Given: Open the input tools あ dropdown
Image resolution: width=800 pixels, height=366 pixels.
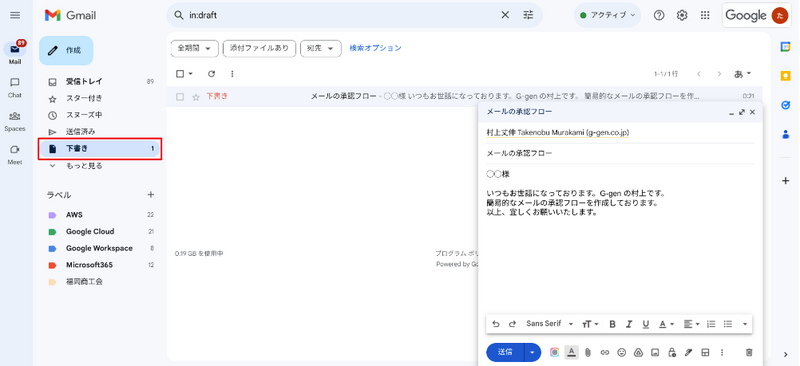Looking at the screenshot, I should 742,74.
